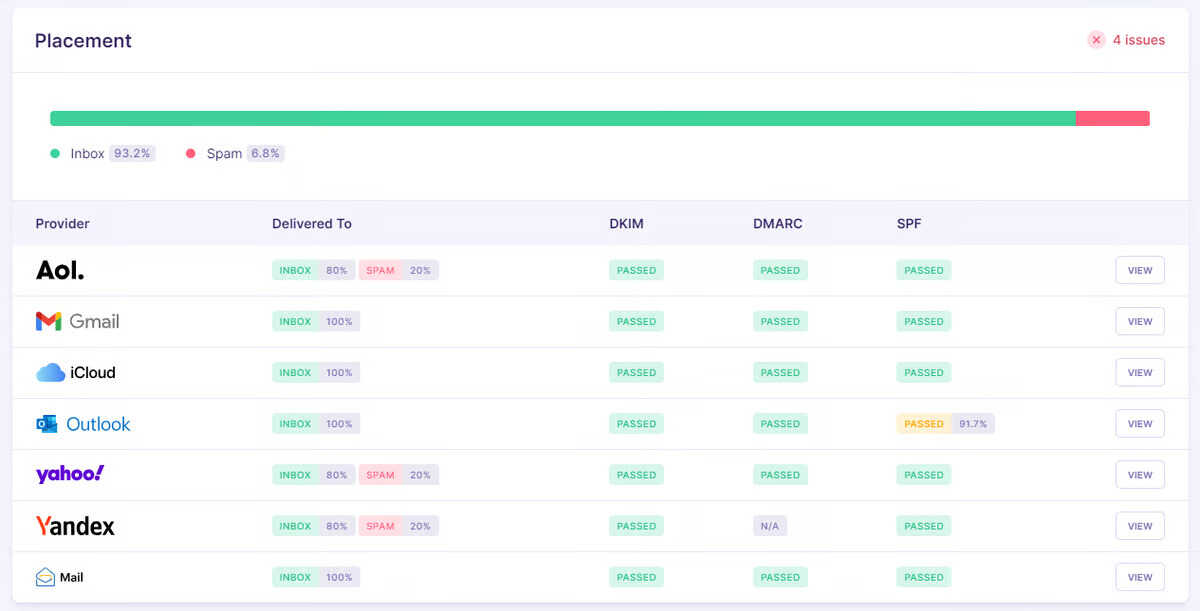This screenshot has width=1200, height=611.
Task: Click Aol.'s SPAM 20% badge
Action: point(398,270)
